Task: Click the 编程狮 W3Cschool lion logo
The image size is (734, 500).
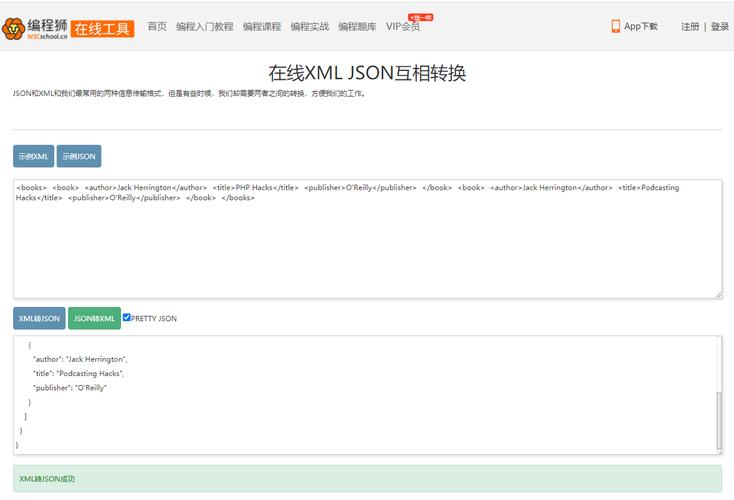Action: click(35, 29)
